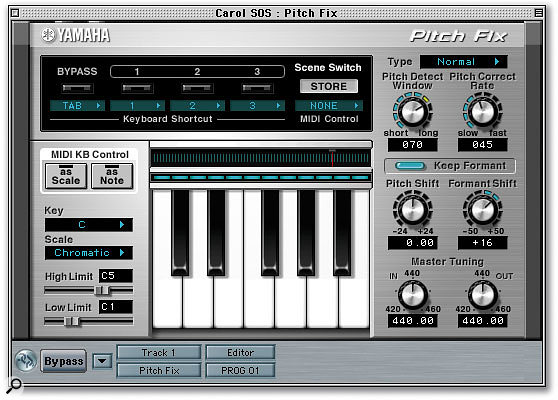Viewport: 558px width, 400px height.
Task: Click the window close box in the title bar
Action: (x=15, y=13)
